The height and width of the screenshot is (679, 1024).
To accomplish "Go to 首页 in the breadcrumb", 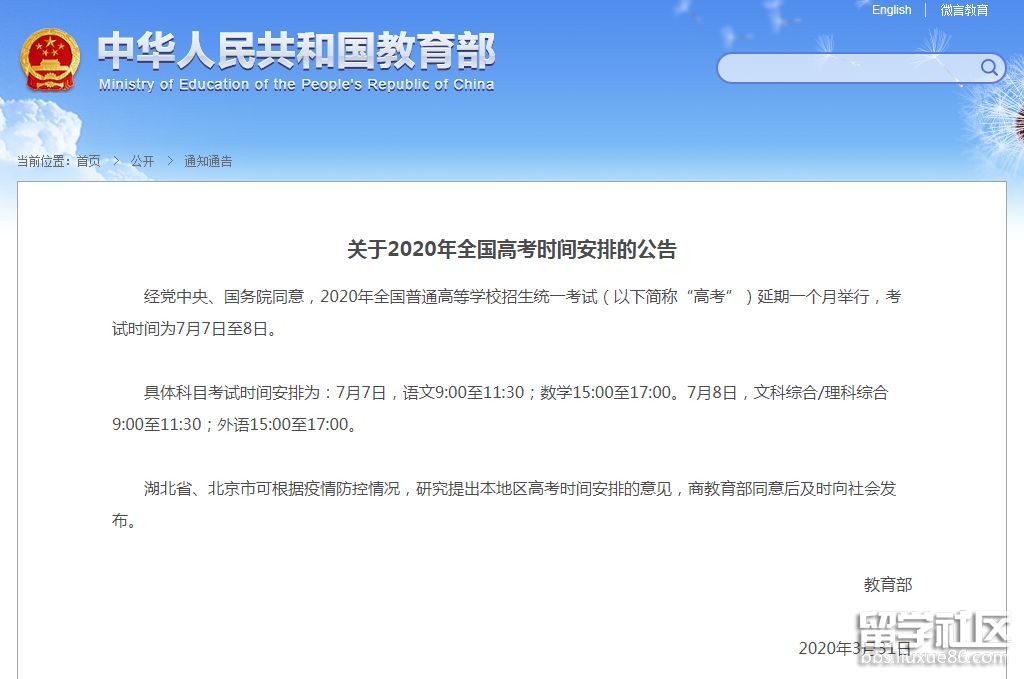I will click(88, 161).
